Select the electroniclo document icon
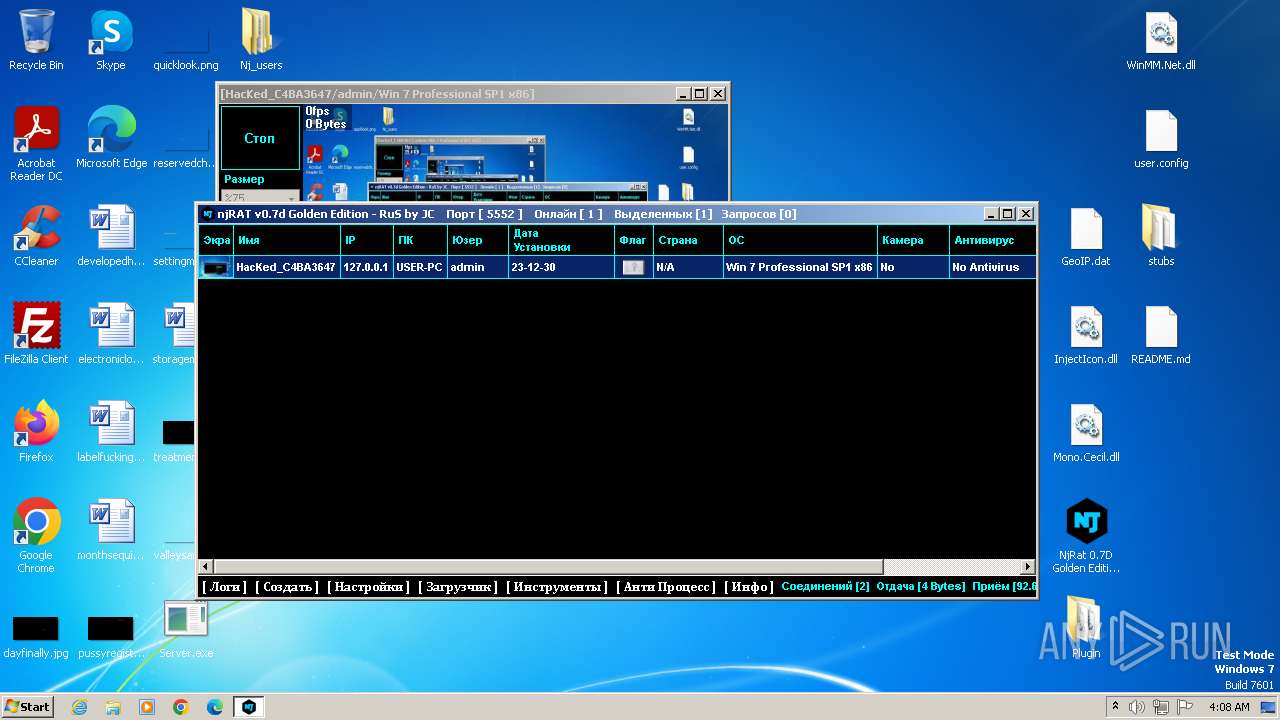The width and height of the screenshot is (1280, 720). click(111, 334)
